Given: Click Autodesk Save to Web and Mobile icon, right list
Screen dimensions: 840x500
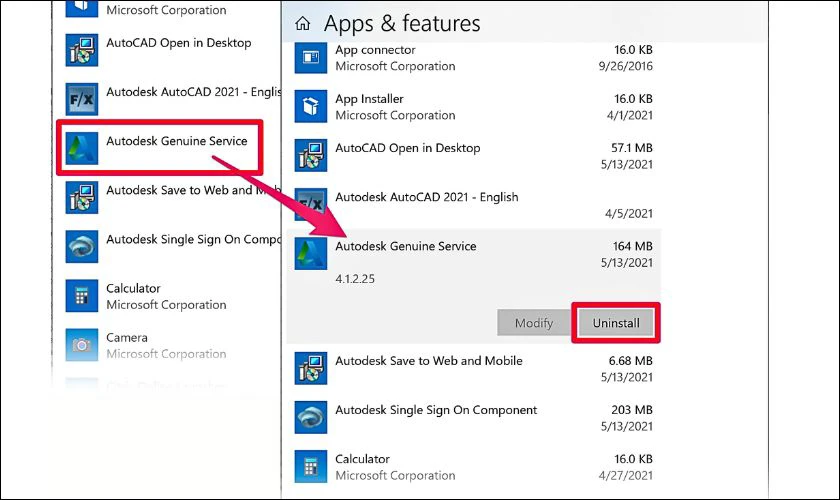Looking at the screenshot, I should (311, 368).
